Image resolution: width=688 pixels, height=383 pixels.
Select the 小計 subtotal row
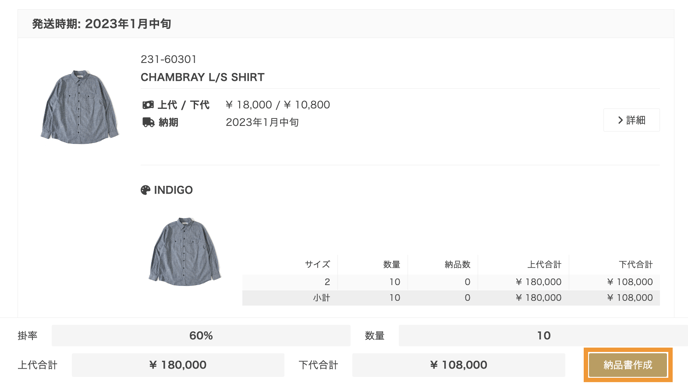[451, 297]
